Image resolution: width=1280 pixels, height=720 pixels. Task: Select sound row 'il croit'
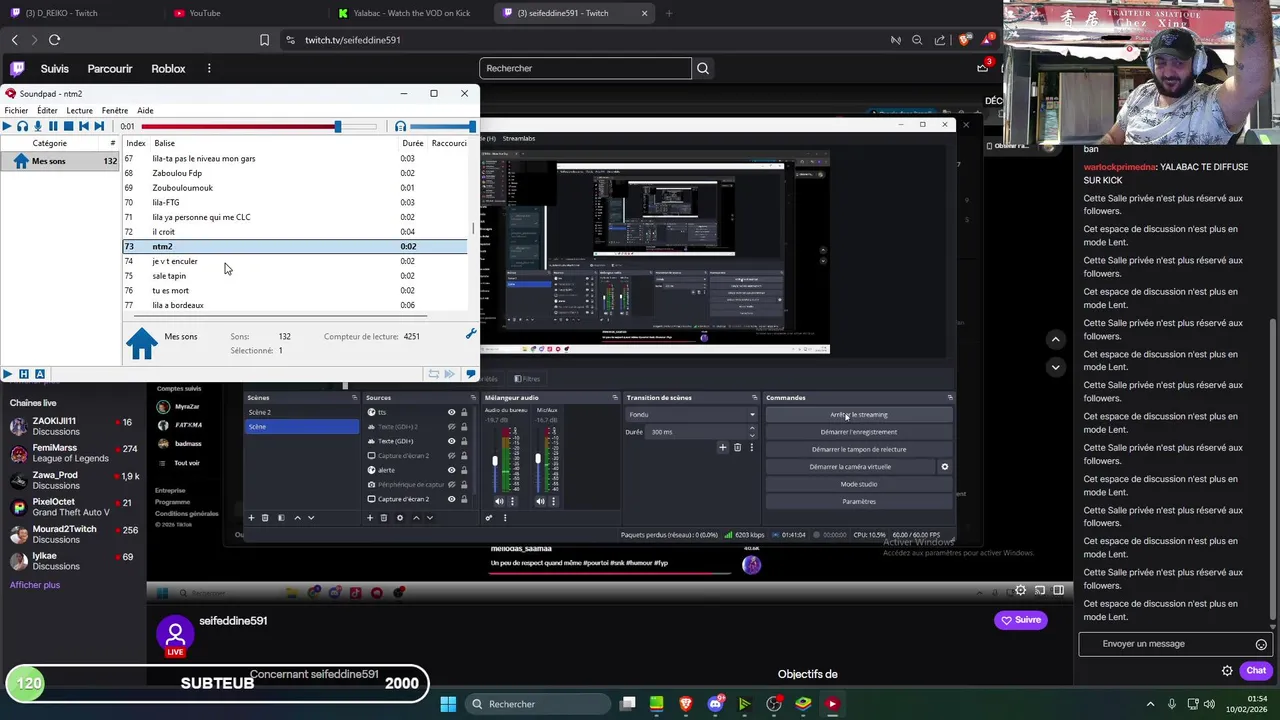click(x=295, y=232)
